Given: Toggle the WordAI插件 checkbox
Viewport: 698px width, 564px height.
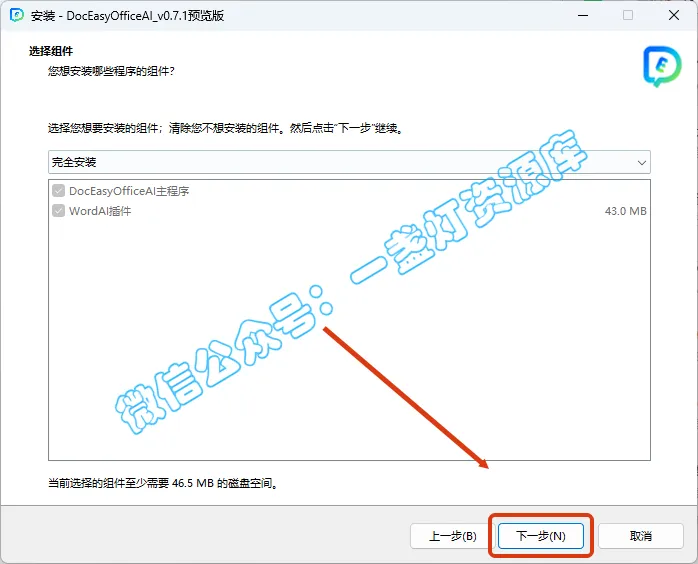Looking at the screenshot, I should (58, 211).
